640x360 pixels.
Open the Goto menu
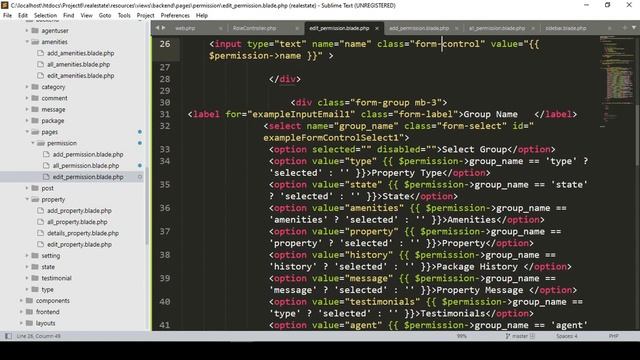[x=105, y=15]
